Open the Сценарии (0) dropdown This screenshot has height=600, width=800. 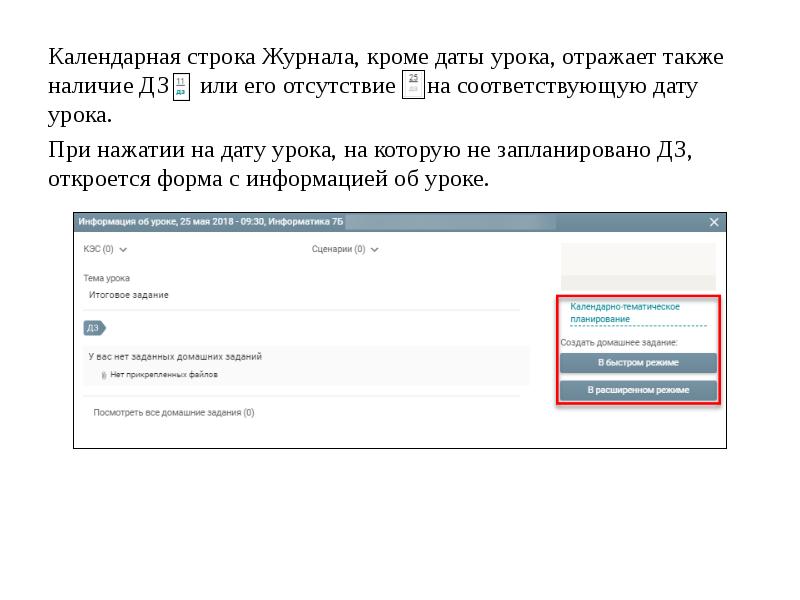tap(344, 249)
